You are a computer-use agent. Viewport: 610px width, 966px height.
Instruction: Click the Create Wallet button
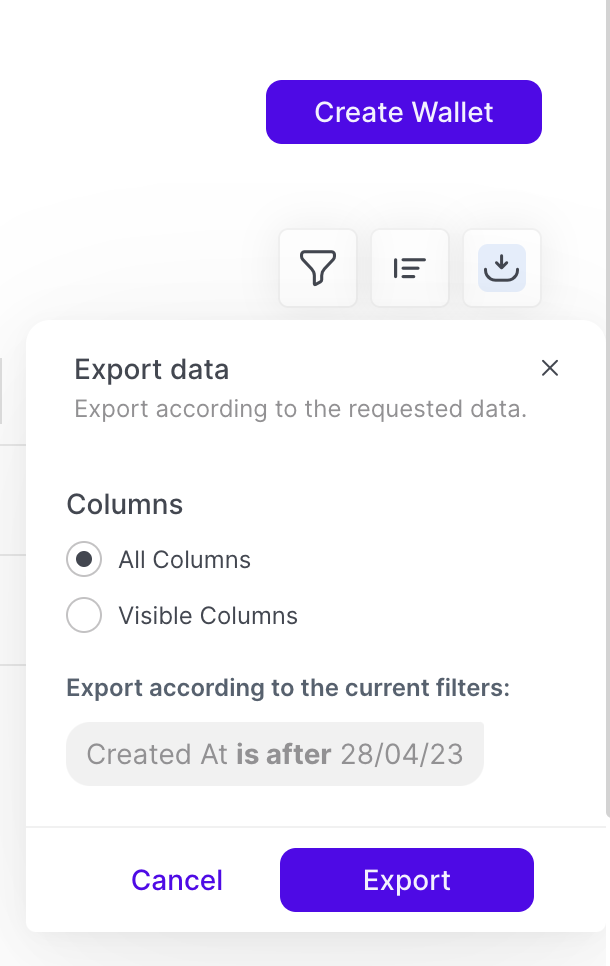tap(403, 112)
